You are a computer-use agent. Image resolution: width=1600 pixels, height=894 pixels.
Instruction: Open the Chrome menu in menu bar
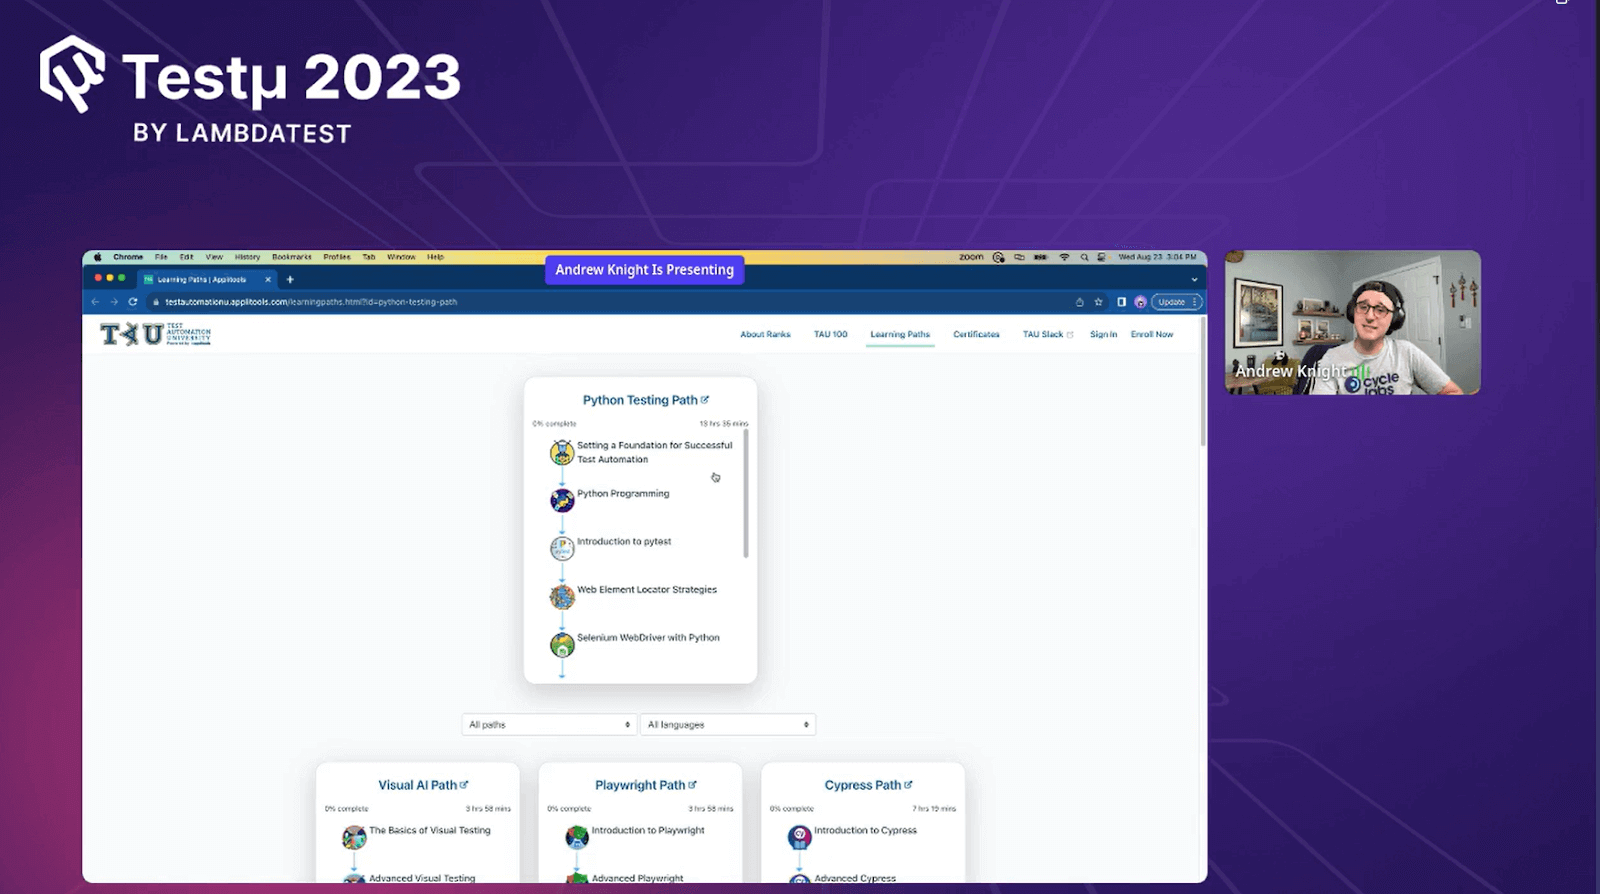128,257
